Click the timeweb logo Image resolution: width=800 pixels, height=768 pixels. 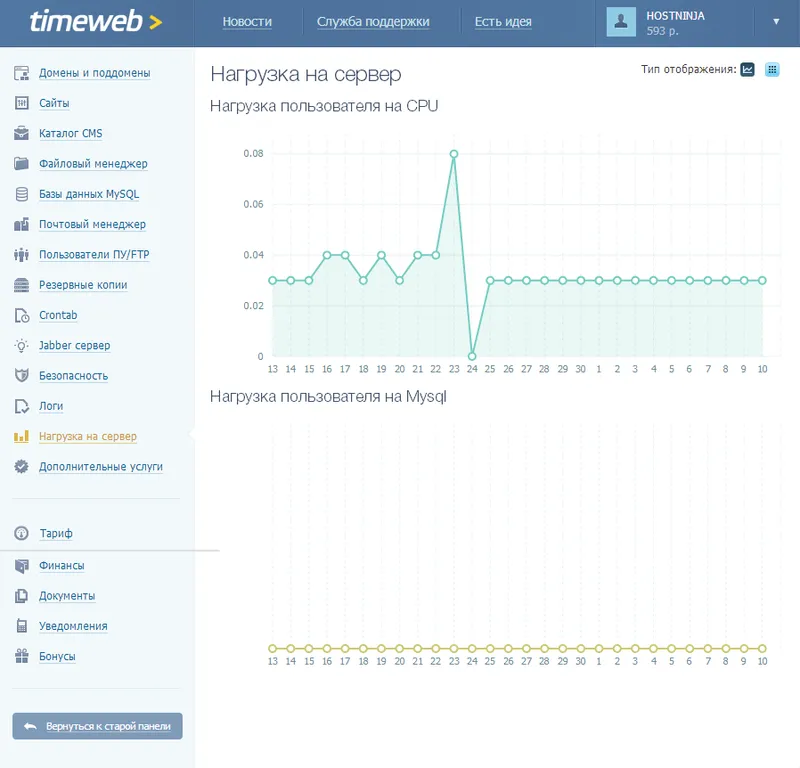pyautogui.click(x=96, y=21)
